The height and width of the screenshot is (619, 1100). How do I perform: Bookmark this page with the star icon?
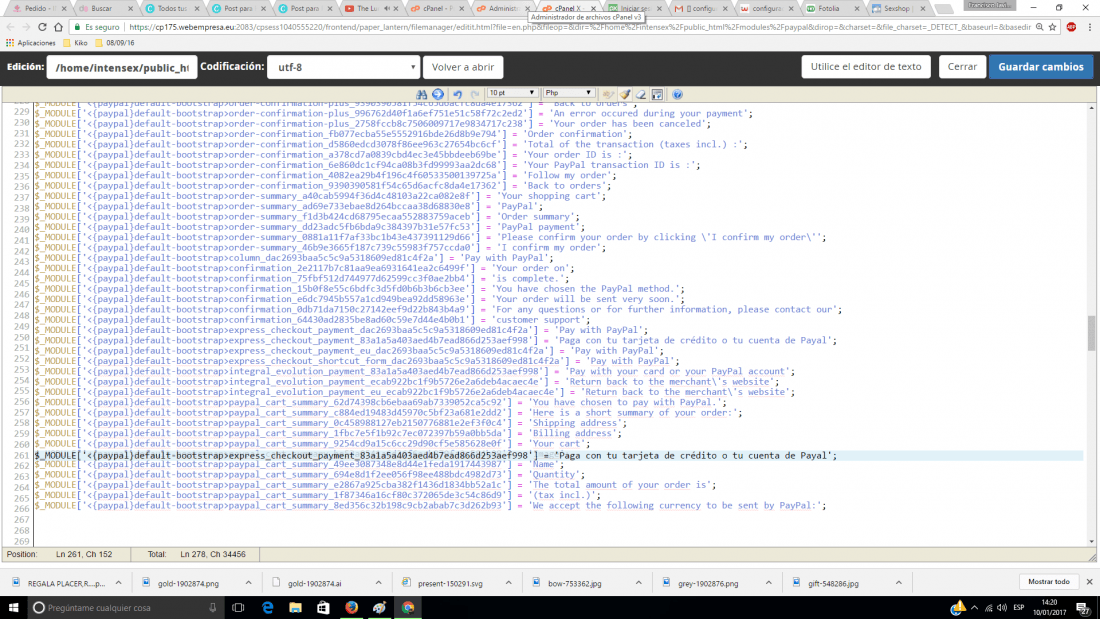(x=1052, y=27)
